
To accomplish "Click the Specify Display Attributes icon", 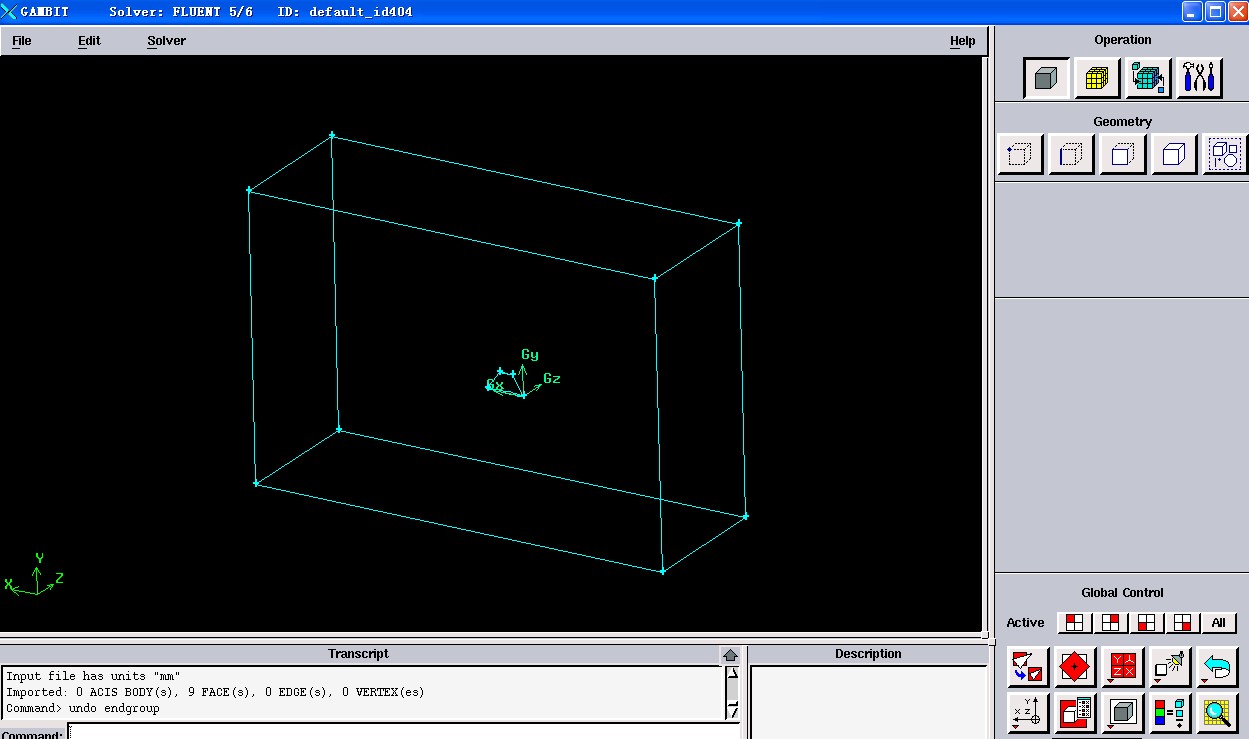I will pyautogui.click(x=1074, y=713).
